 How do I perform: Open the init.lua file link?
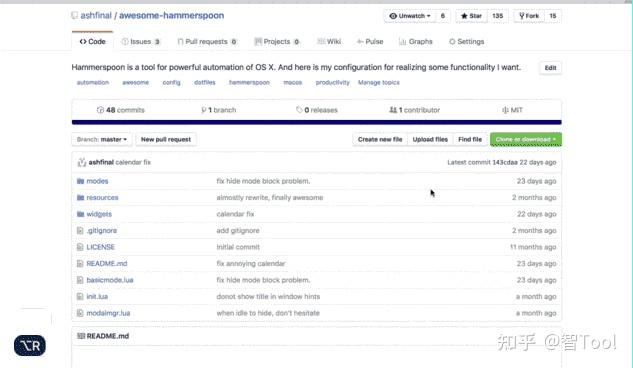[x=97, y=297]
